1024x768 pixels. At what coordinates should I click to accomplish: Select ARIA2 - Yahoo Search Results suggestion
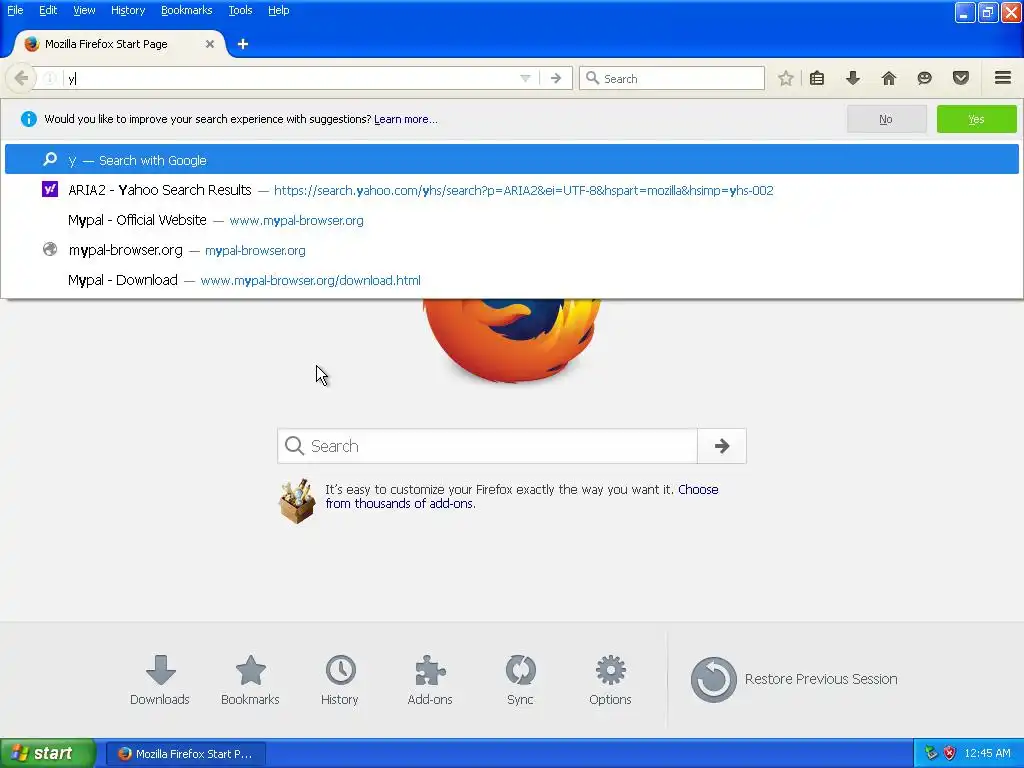click(511, 190)
